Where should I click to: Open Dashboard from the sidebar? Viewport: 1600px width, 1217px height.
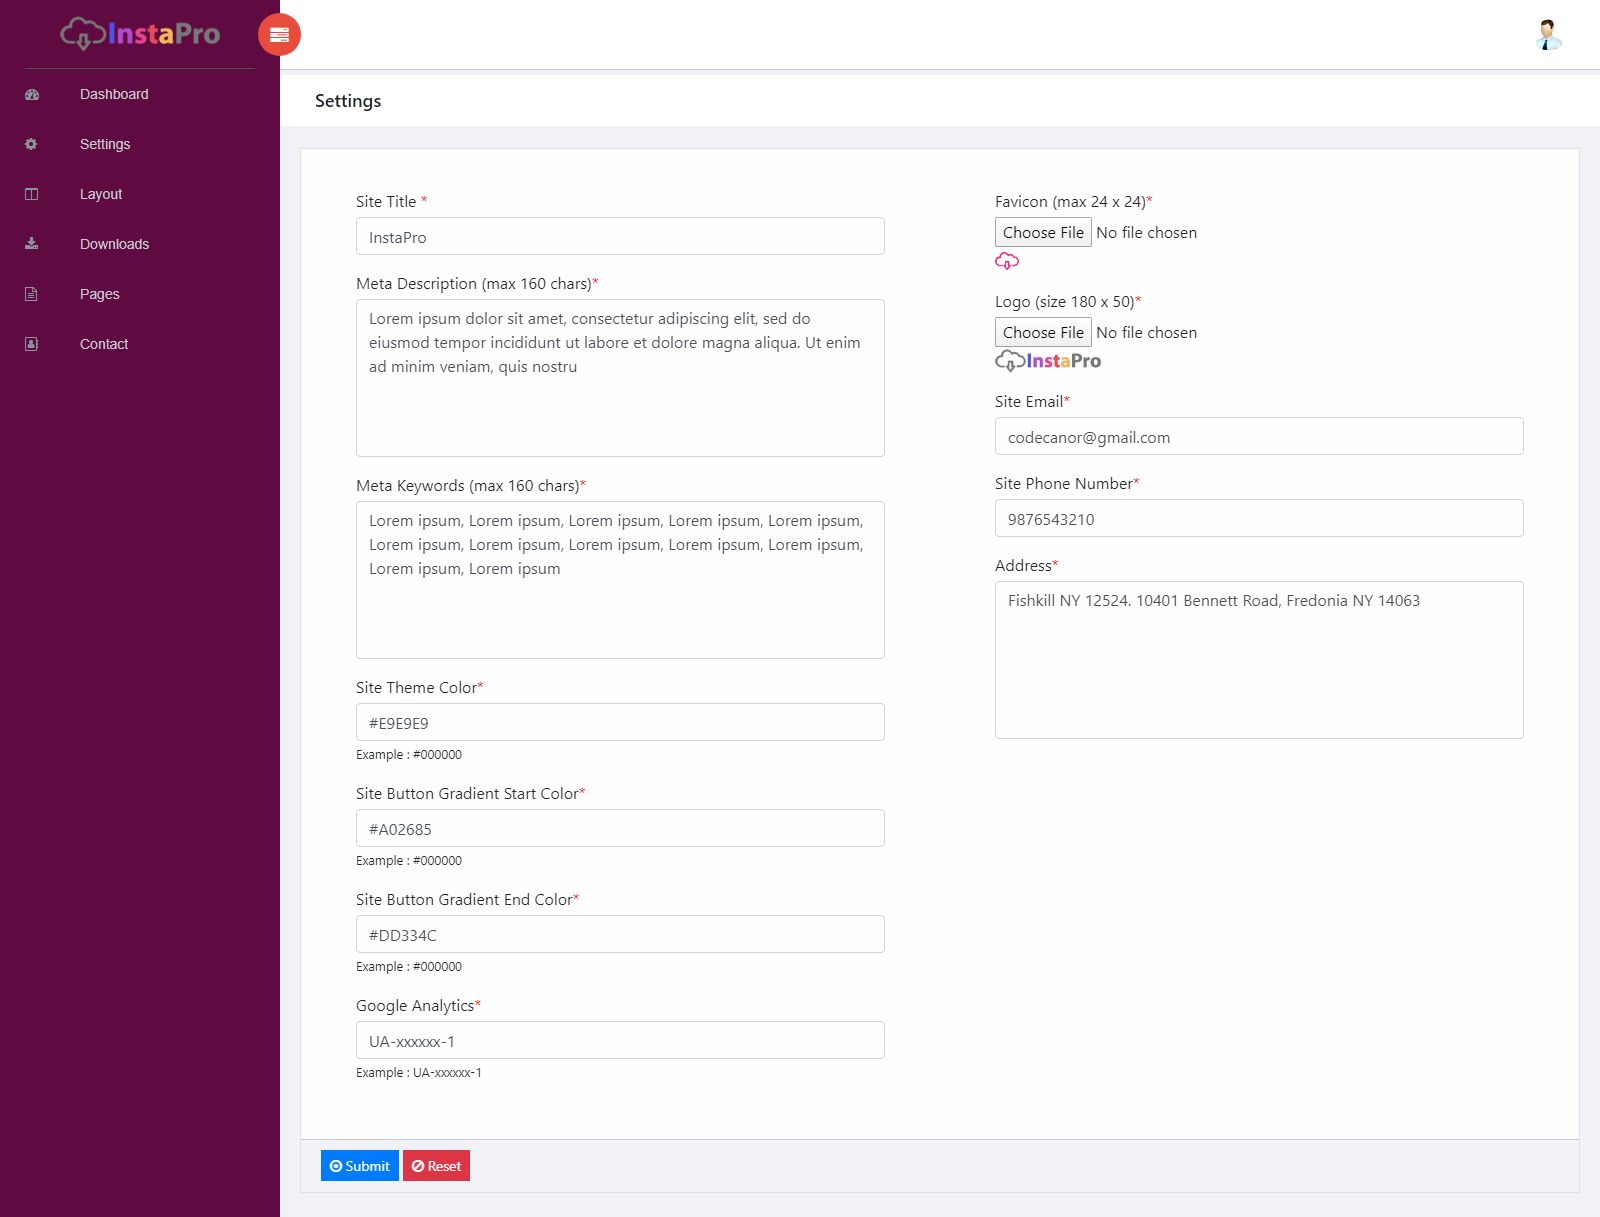tap(114, 94)
